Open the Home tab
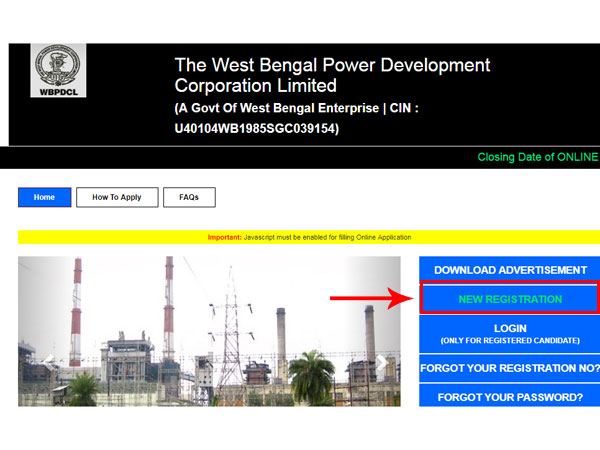 [x=44, y=197]
